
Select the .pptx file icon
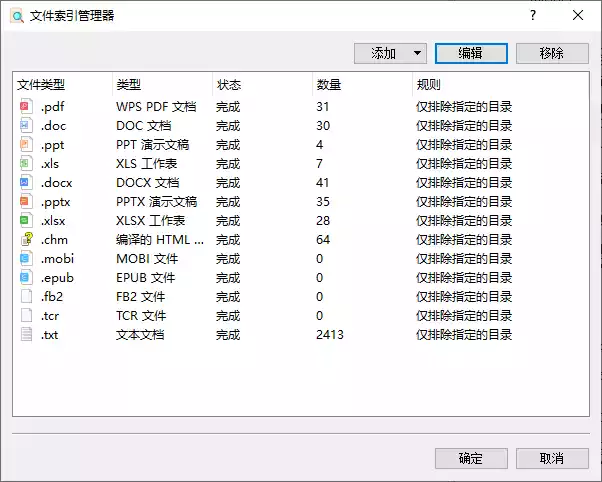click(27, 202)
